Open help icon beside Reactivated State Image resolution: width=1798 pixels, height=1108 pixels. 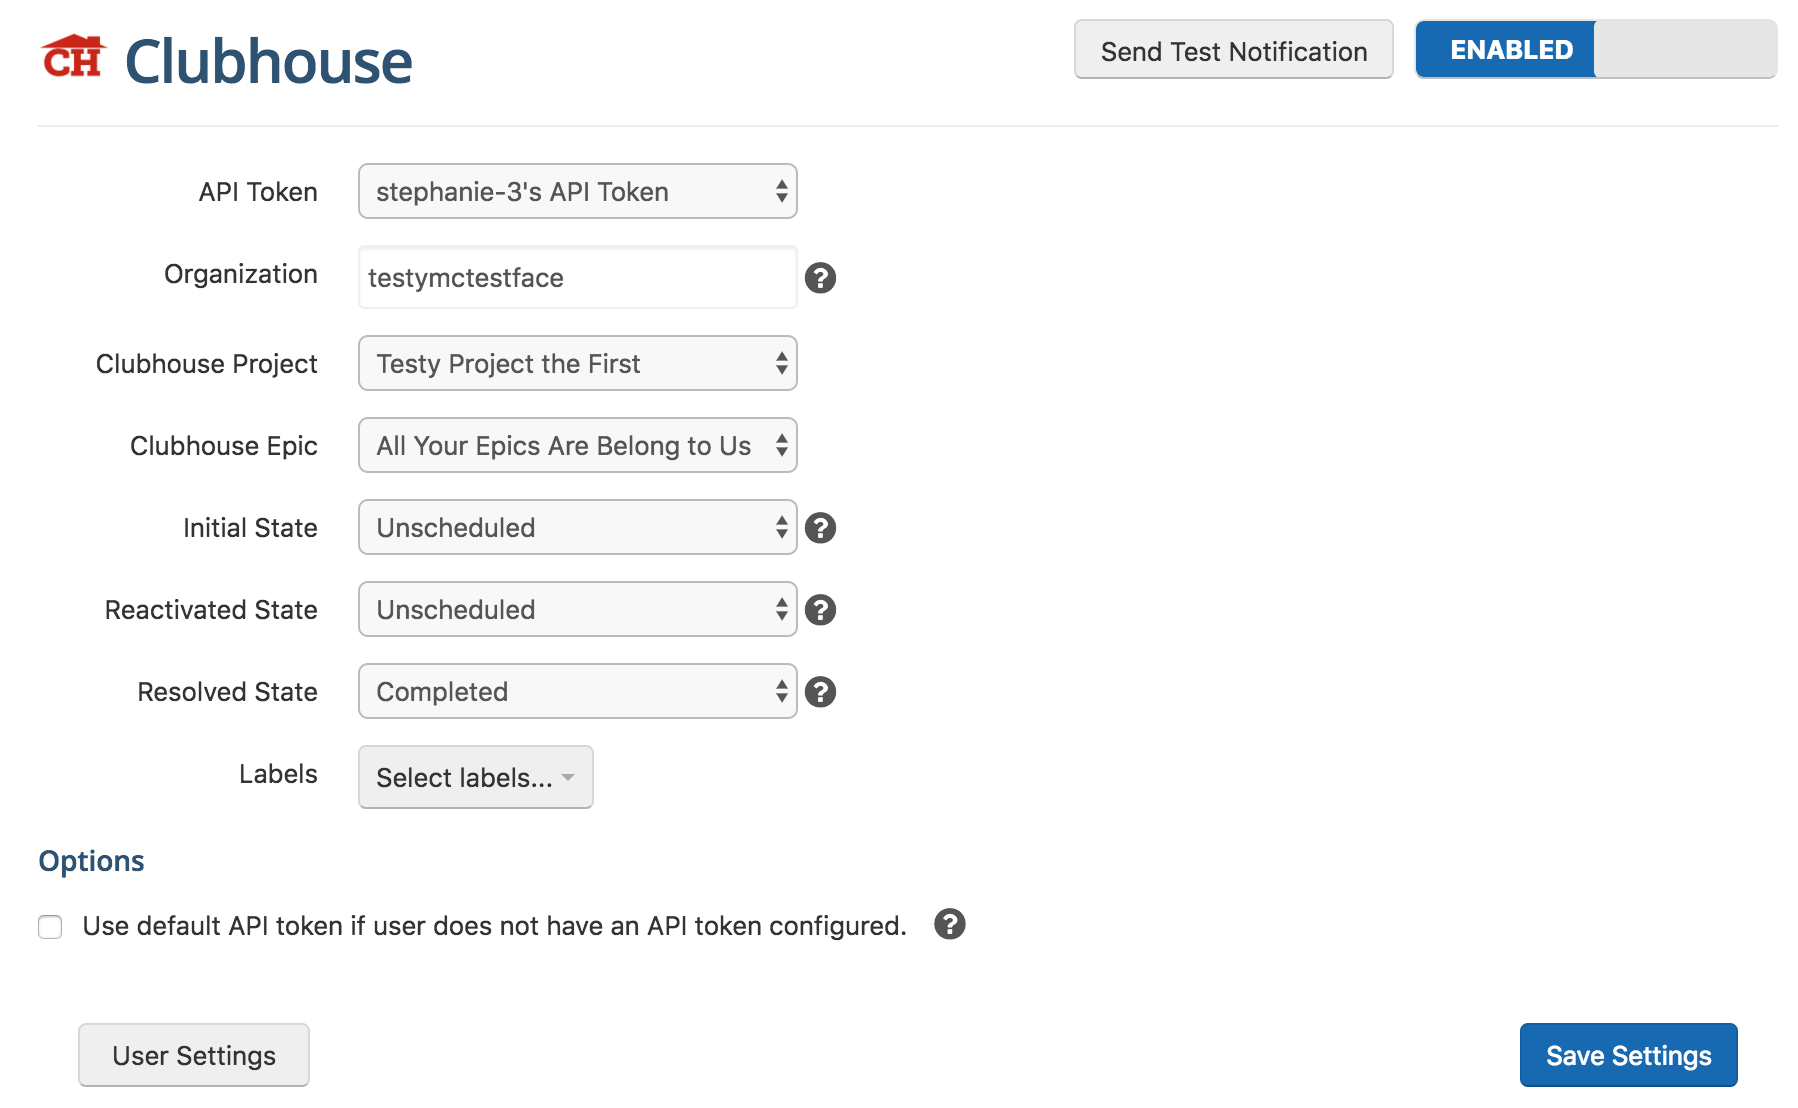[820, 610]
